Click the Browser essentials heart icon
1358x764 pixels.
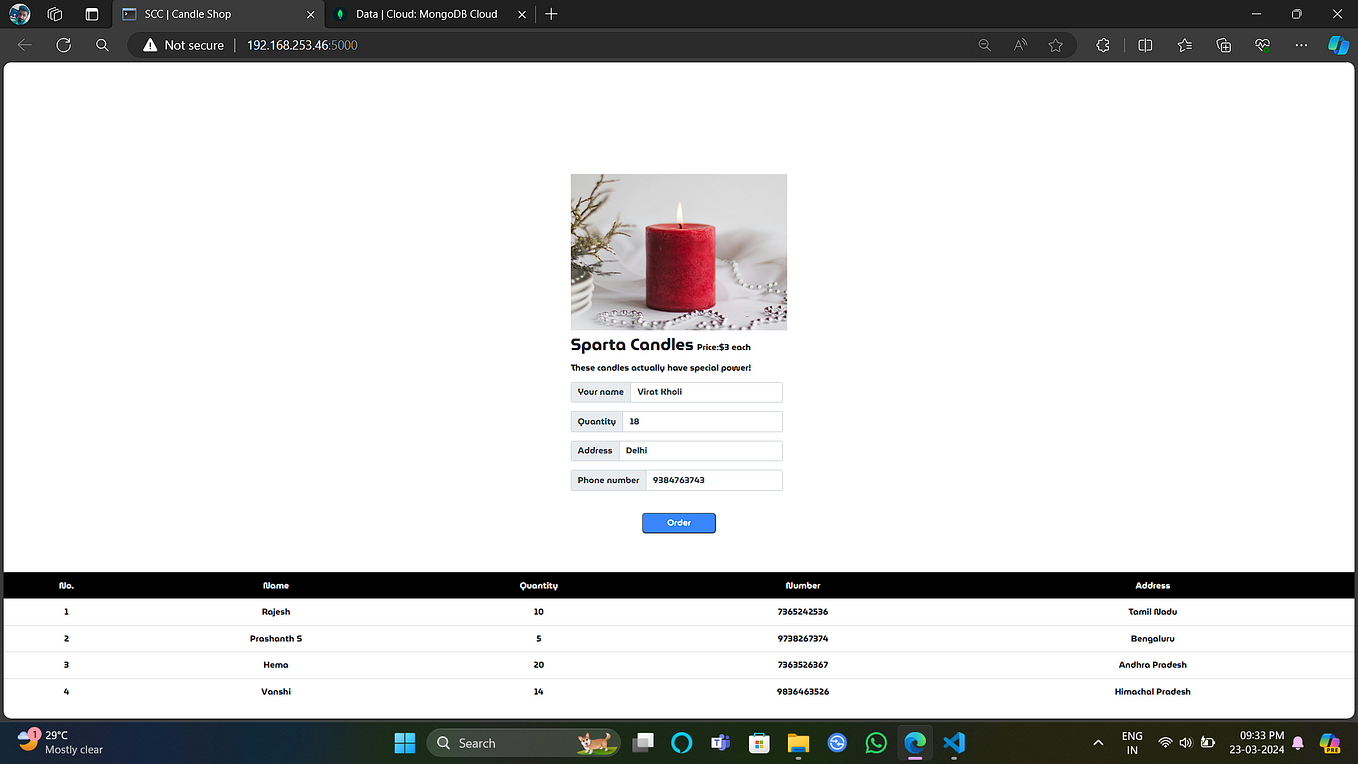coord(1261,45)
